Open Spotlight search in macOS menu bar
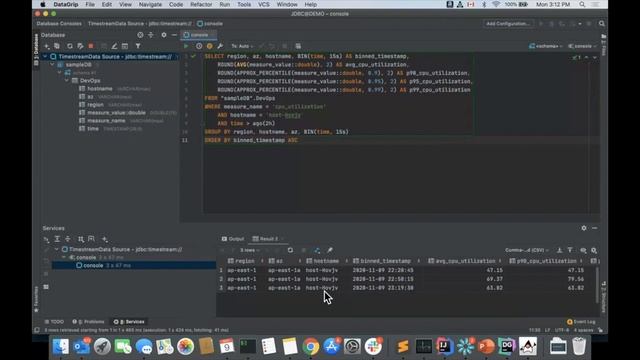This screenshot has width=640, height=360. [582, 4]
